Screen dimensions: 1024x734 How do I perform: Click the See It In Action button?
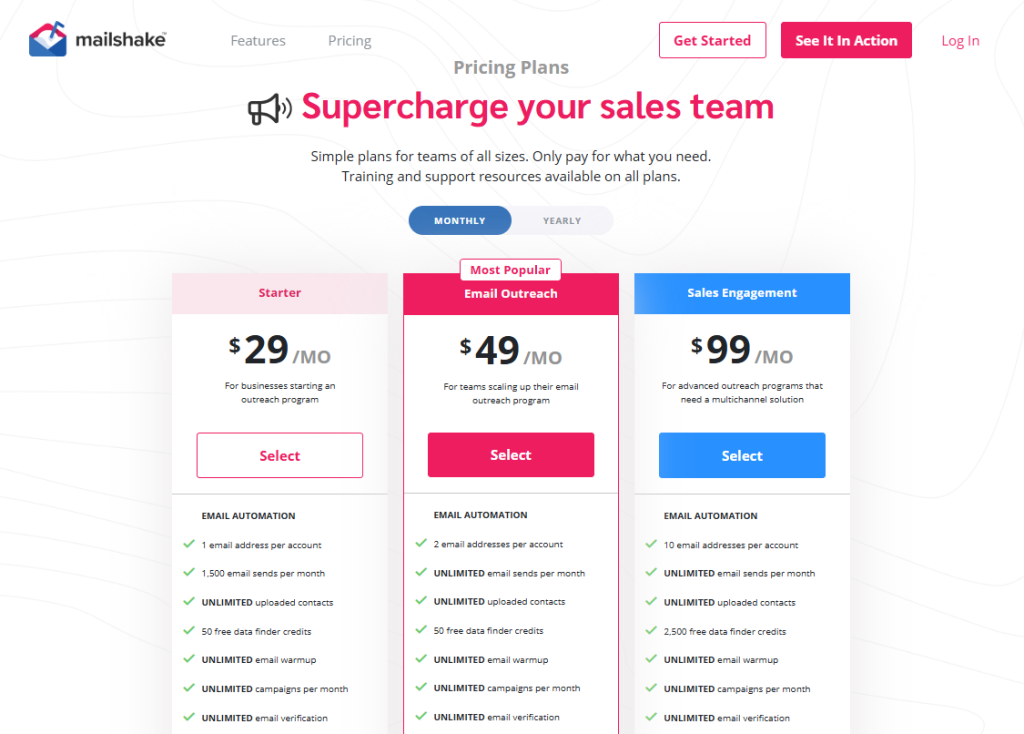click(x=846, y=40)
